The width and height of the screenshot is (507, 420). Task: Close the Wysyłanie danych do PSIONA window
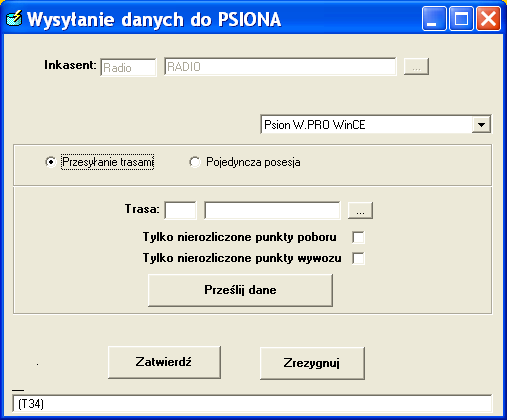click(x=489, y=19)
